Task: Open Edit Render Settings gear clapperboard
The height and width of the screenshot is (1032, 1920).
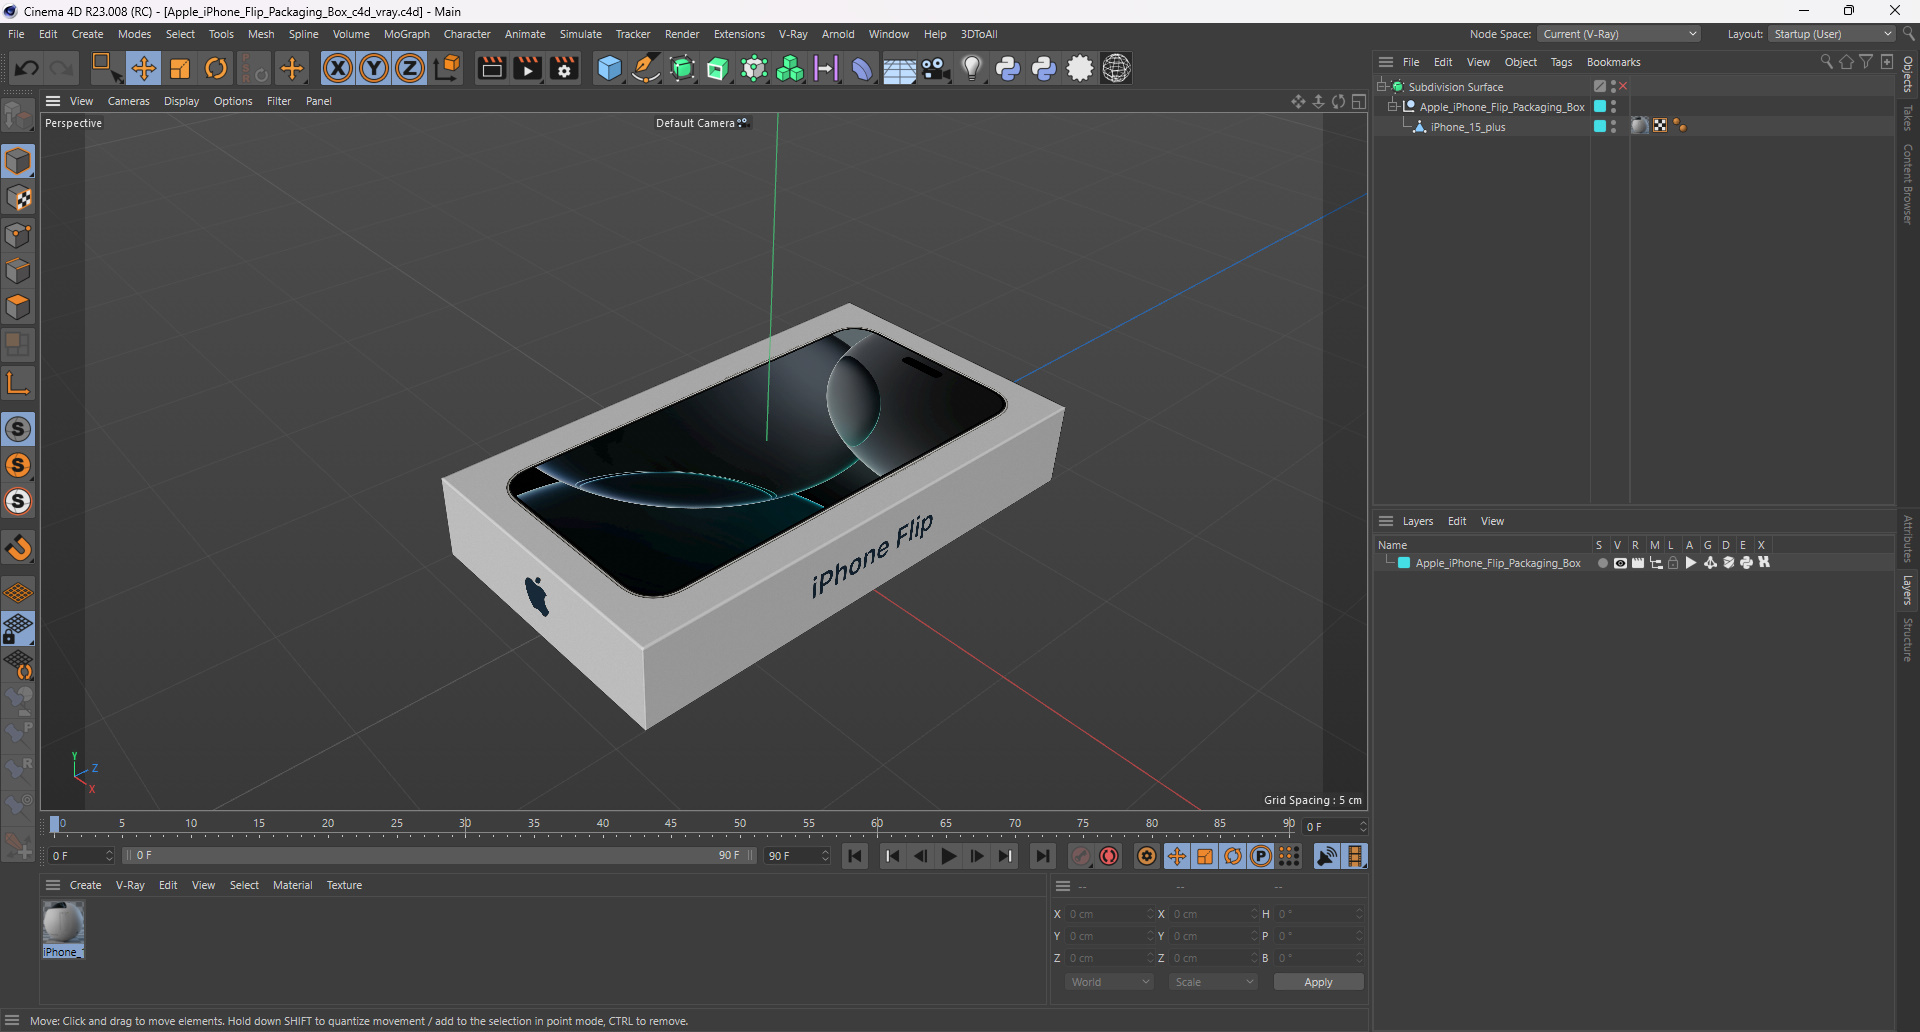Action: [x=565, y=68]
